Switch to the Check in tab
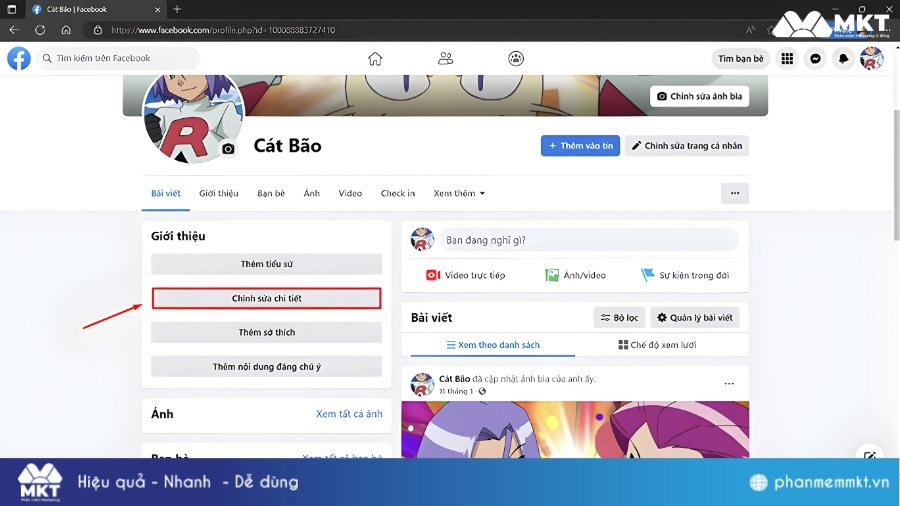Image resolution: width=900 pixels, height=506 pixels. (398, 193)
